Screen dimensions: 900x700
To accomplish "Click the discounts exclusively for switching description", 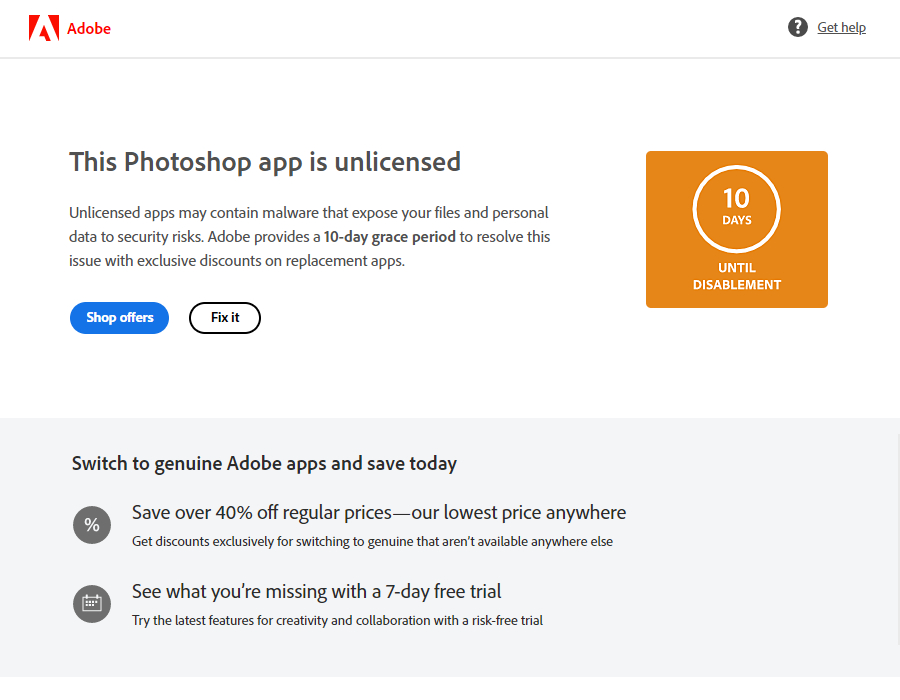I will point(372,542).
